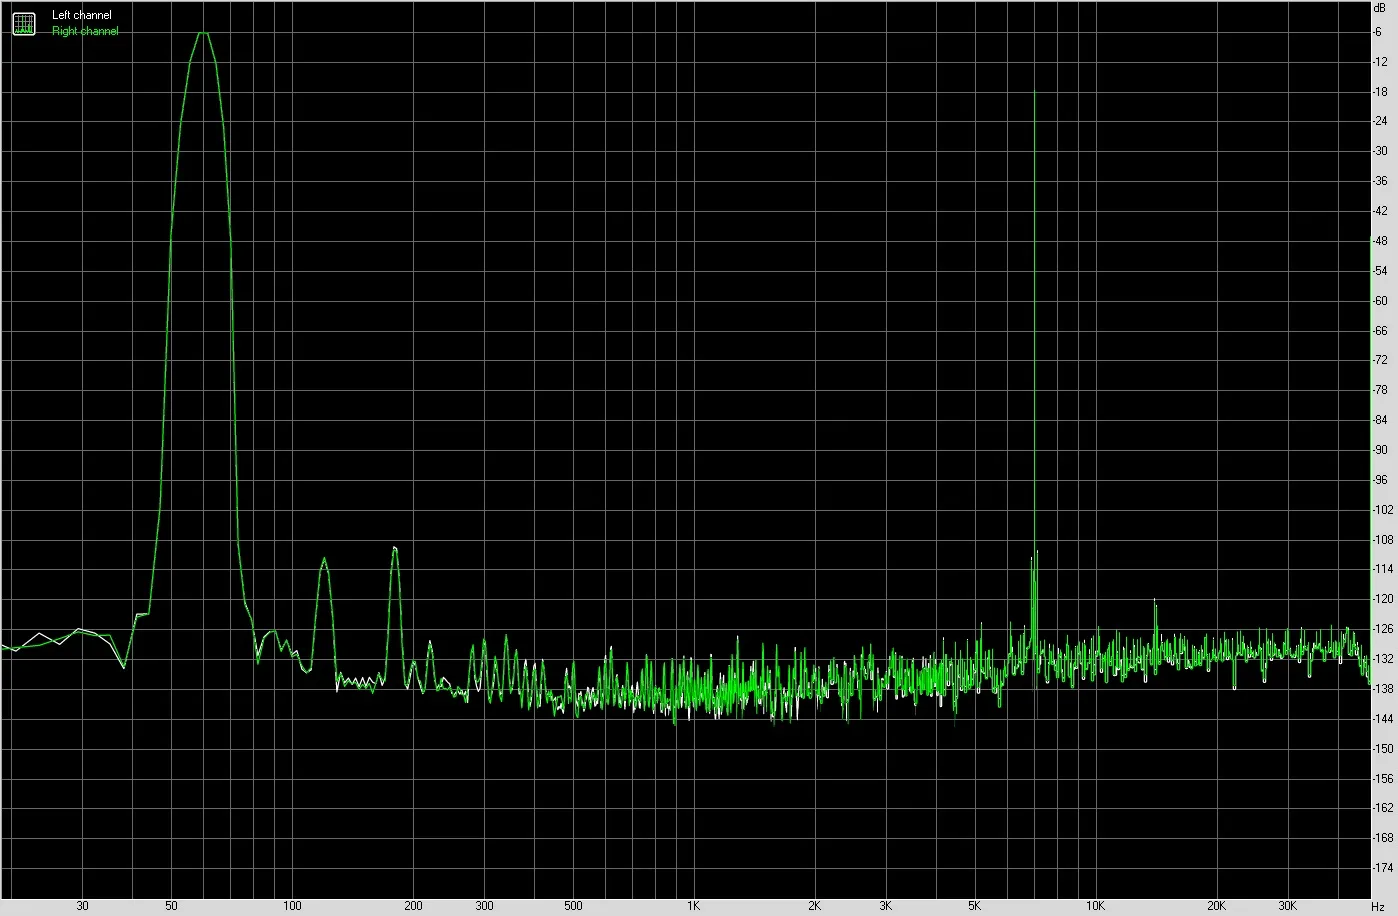Image resolution: width=1398 pixels, height=916 pixels.
Task: Click the '-54' dB axis label
Action: [x=1381, y=271]
